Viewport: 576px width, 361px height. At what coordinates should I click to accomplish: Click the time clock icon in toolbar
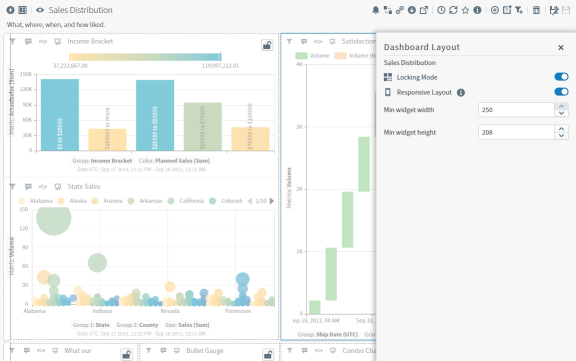(x=441, y=10)
